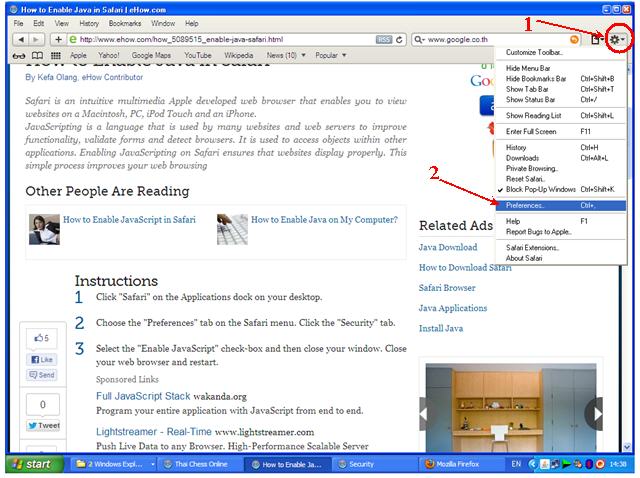This screenshot has width=640, height=478.
Task: Open the Bookmarks menu
Action: pyautogui.click(x=125, y=24)
